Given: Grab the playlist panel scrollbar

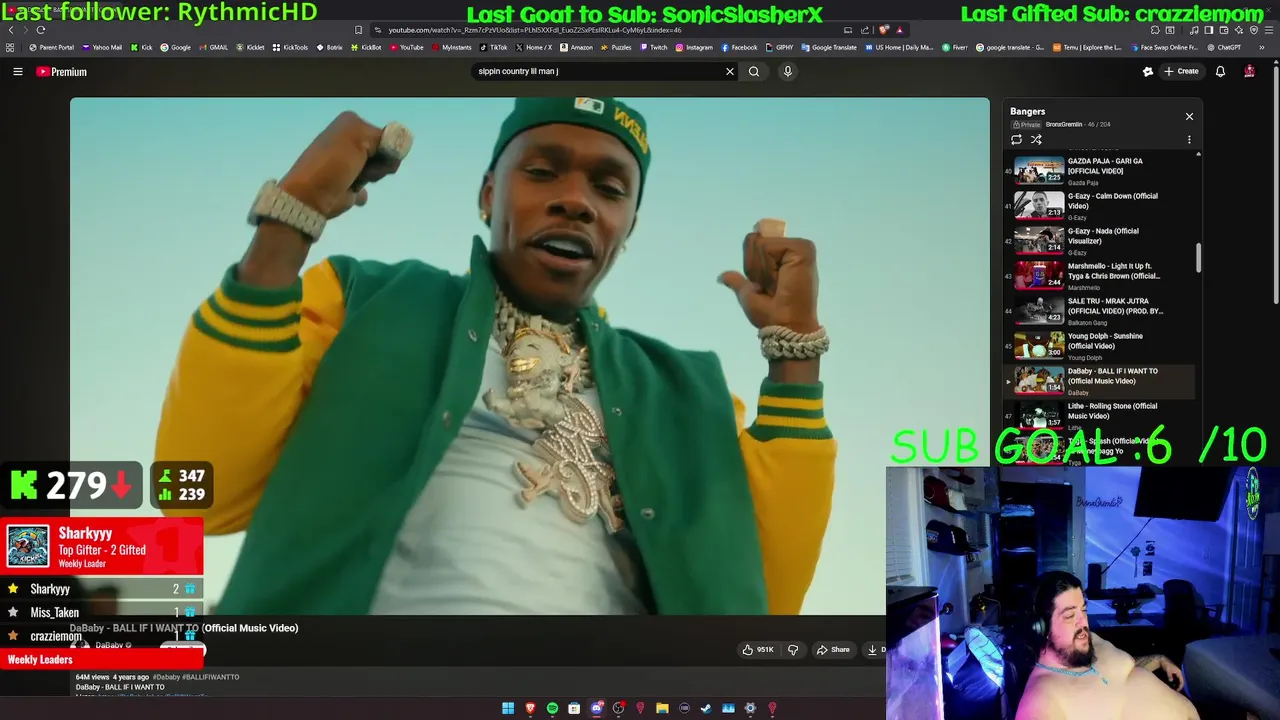Looking at the screenshot, I should (1198, 258).
